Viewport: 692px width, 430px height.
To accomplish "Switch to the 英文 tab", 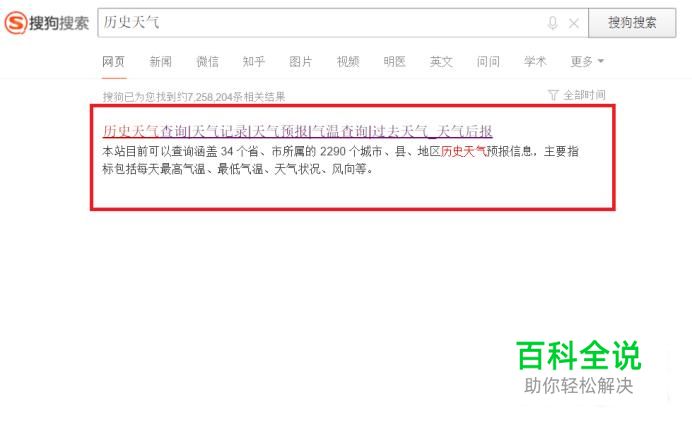I will 441,61.
